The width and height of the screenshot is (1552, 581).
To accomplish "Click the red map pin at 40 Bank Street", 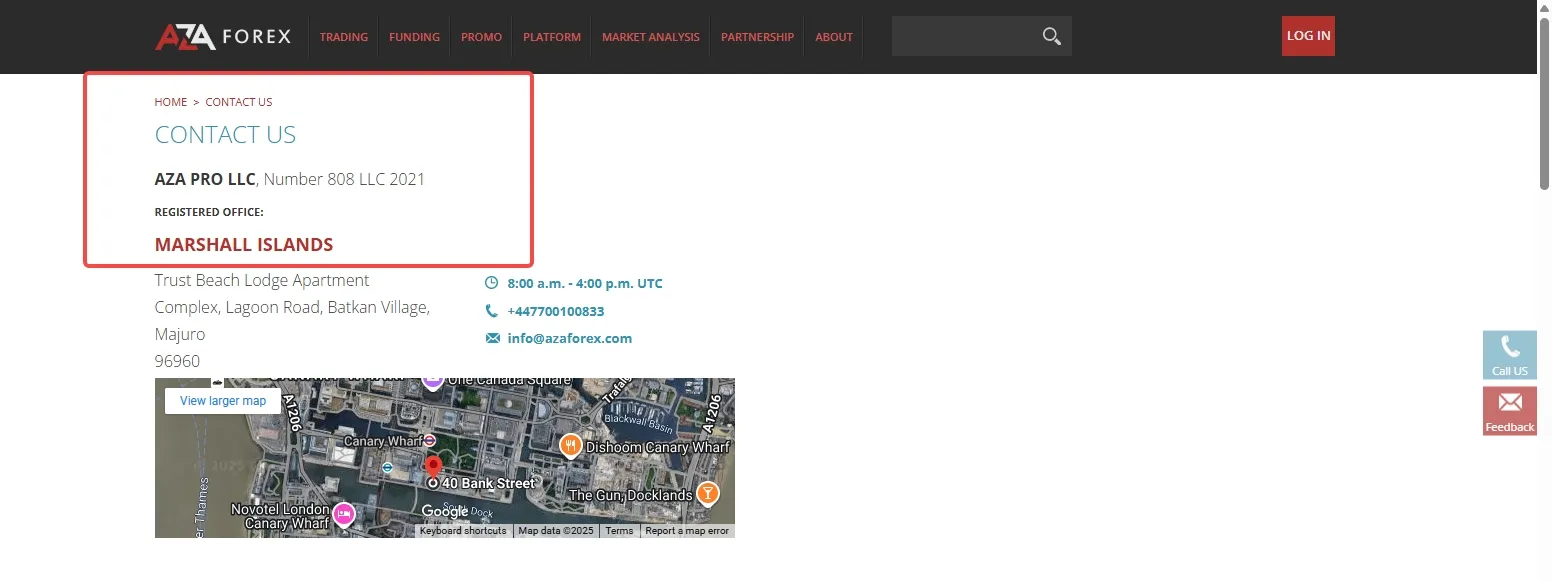I will 433,467.
